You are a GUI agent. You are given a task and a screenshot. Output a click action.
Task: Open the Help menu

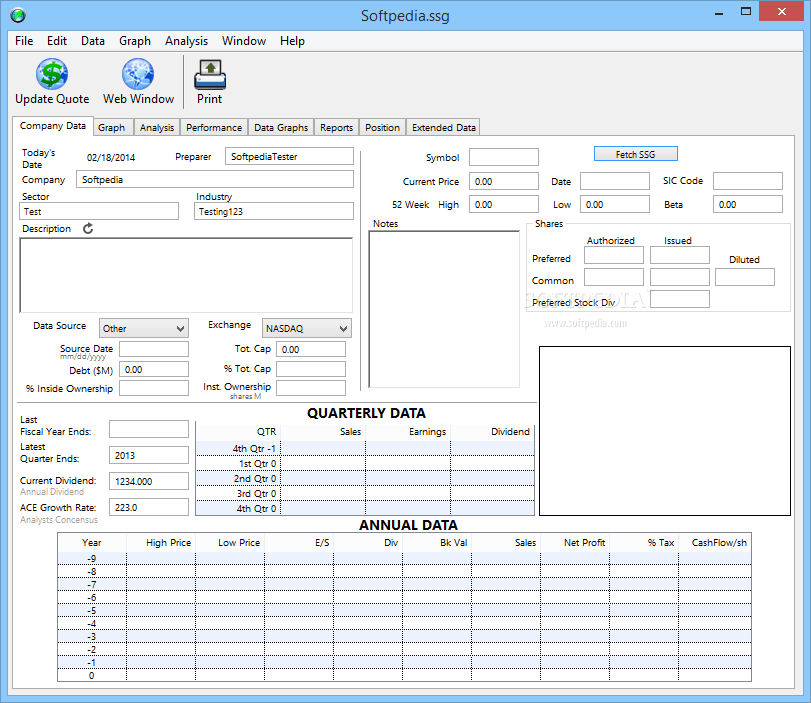tap(292, 41)
